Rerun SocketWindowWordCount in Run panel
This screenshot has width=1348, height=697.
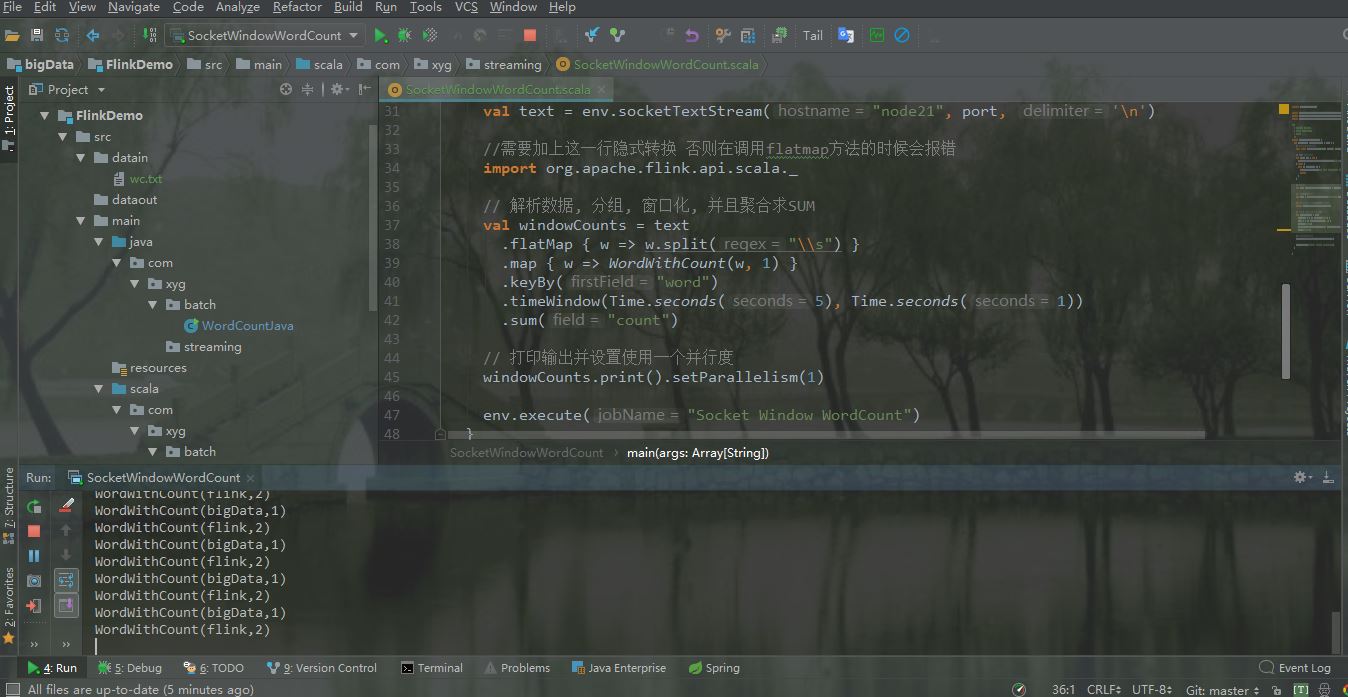[x=34, y=507]
